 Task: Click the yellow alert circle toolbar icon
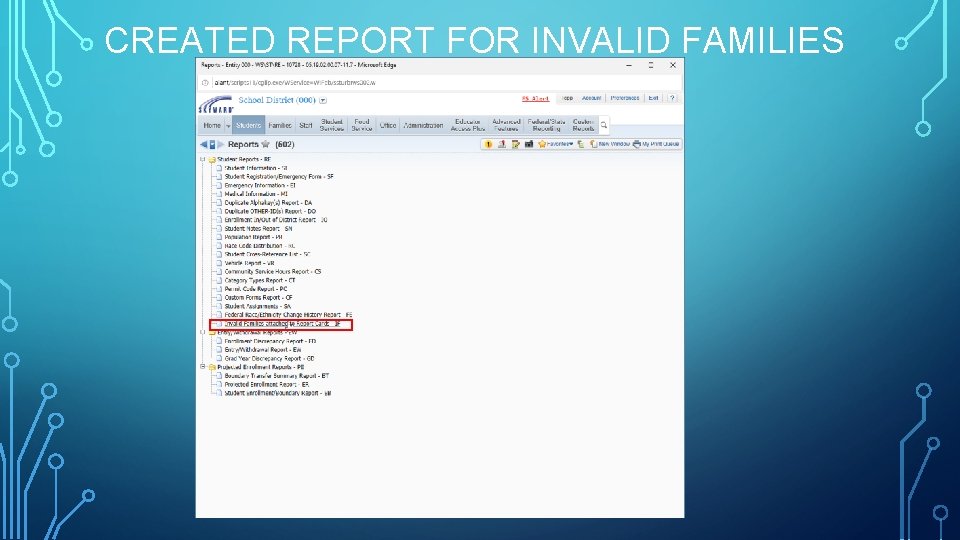point(488,144)
